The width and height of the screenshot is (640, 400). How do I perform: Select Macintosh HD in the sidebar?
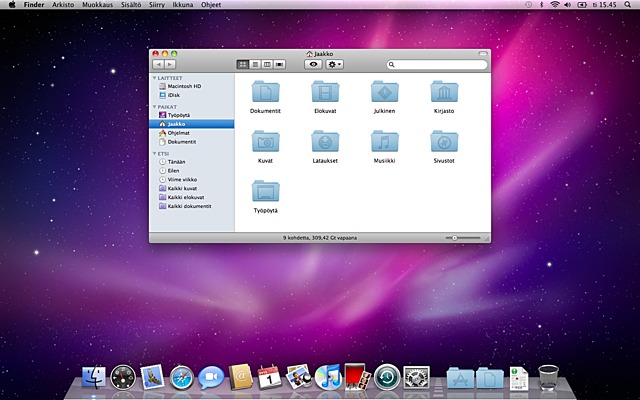192,86
